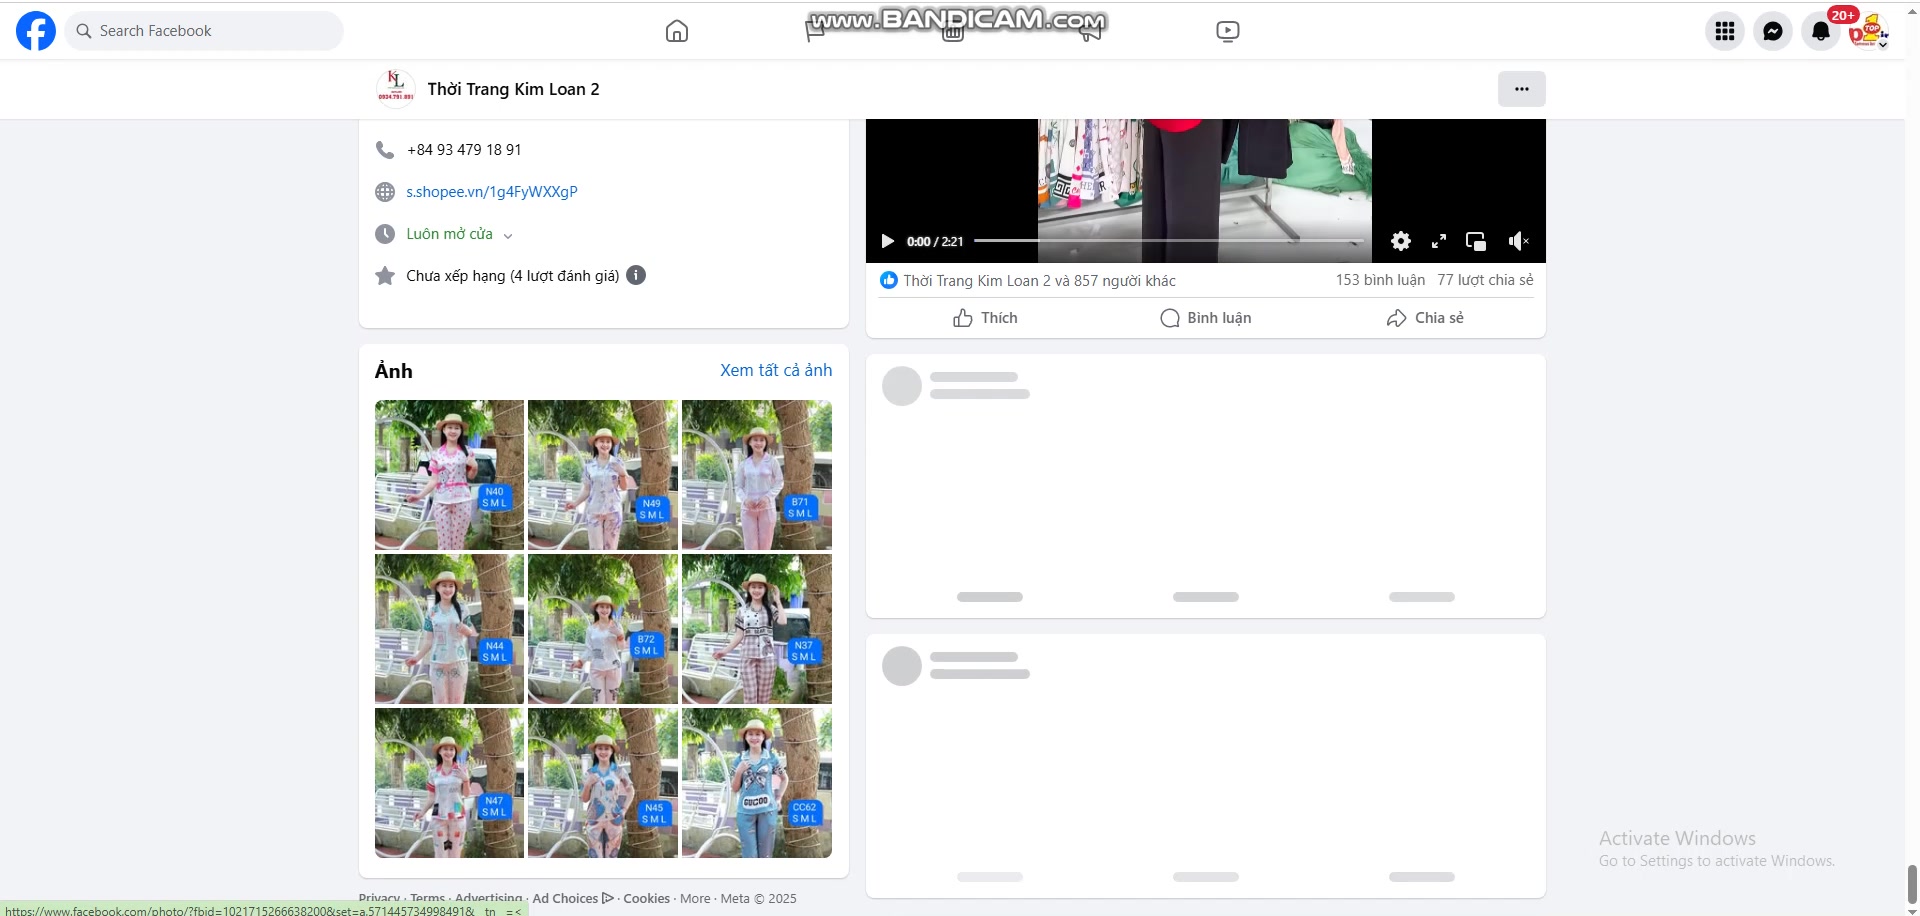This screenshot has height=916, width=1920.
Task: Click the video progress bar
Action: [x=1168, y=241]
